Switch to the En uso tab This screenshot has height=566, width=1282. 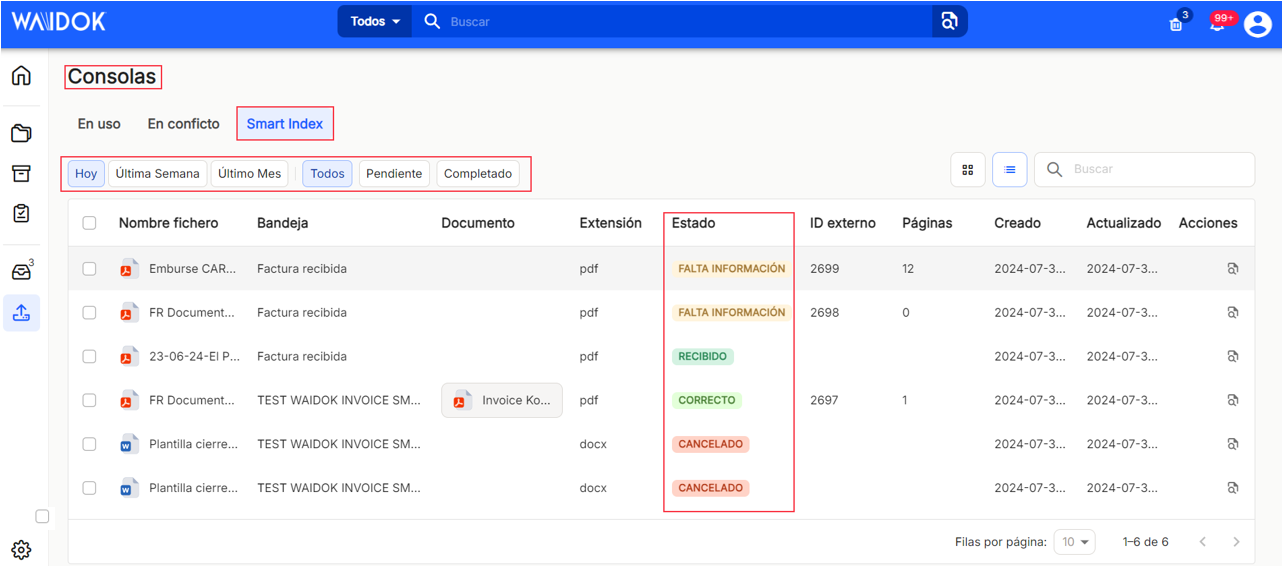click(99, 124)
